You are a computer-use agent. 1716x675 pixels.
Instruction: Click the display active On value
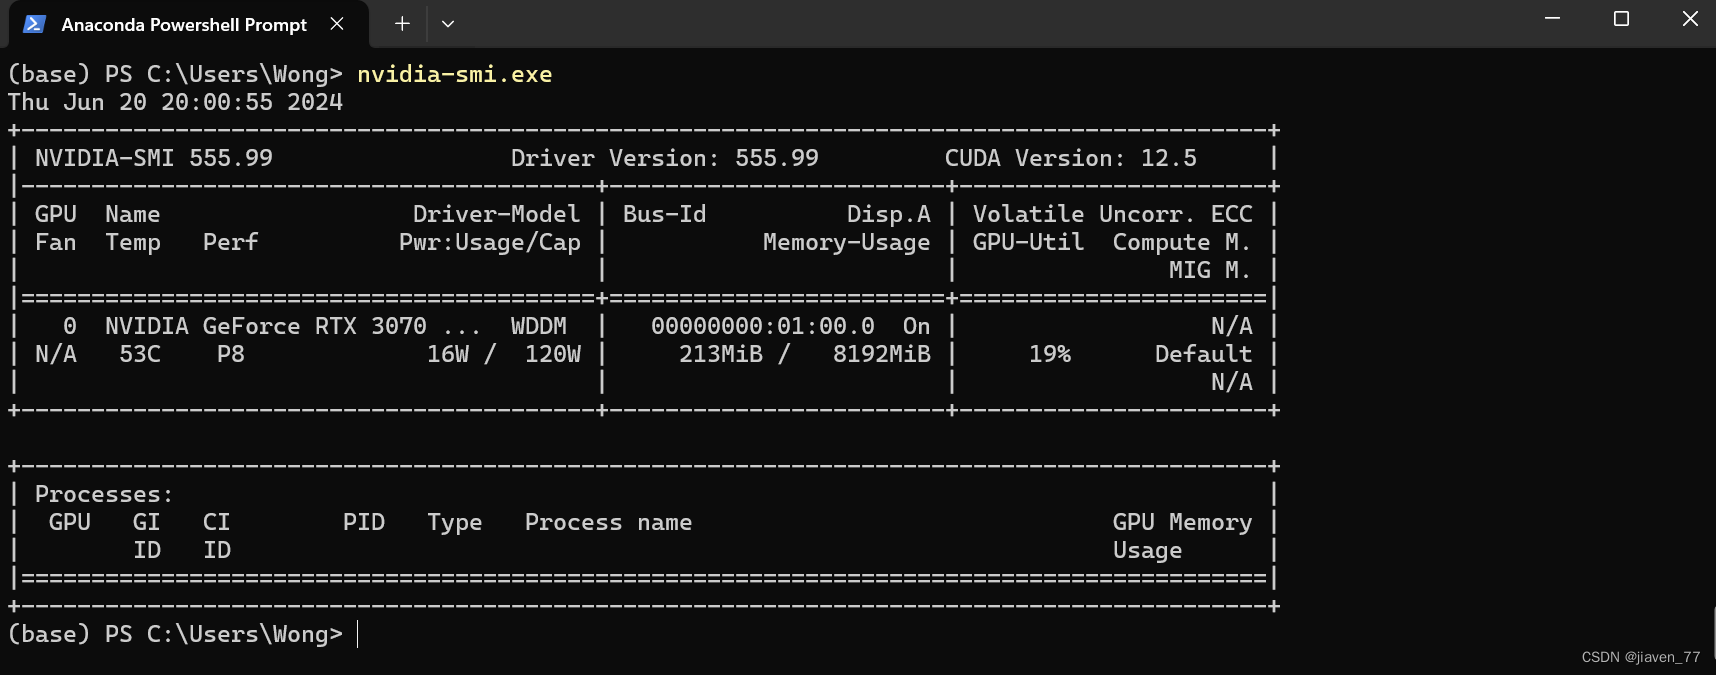pyautogui.click(x=917, y=326)
